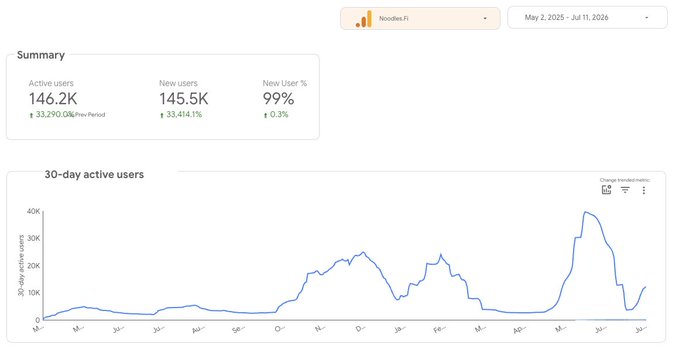The image size is (679, 362).
Task: Click the 10K y-axis label
Action: 33,293
